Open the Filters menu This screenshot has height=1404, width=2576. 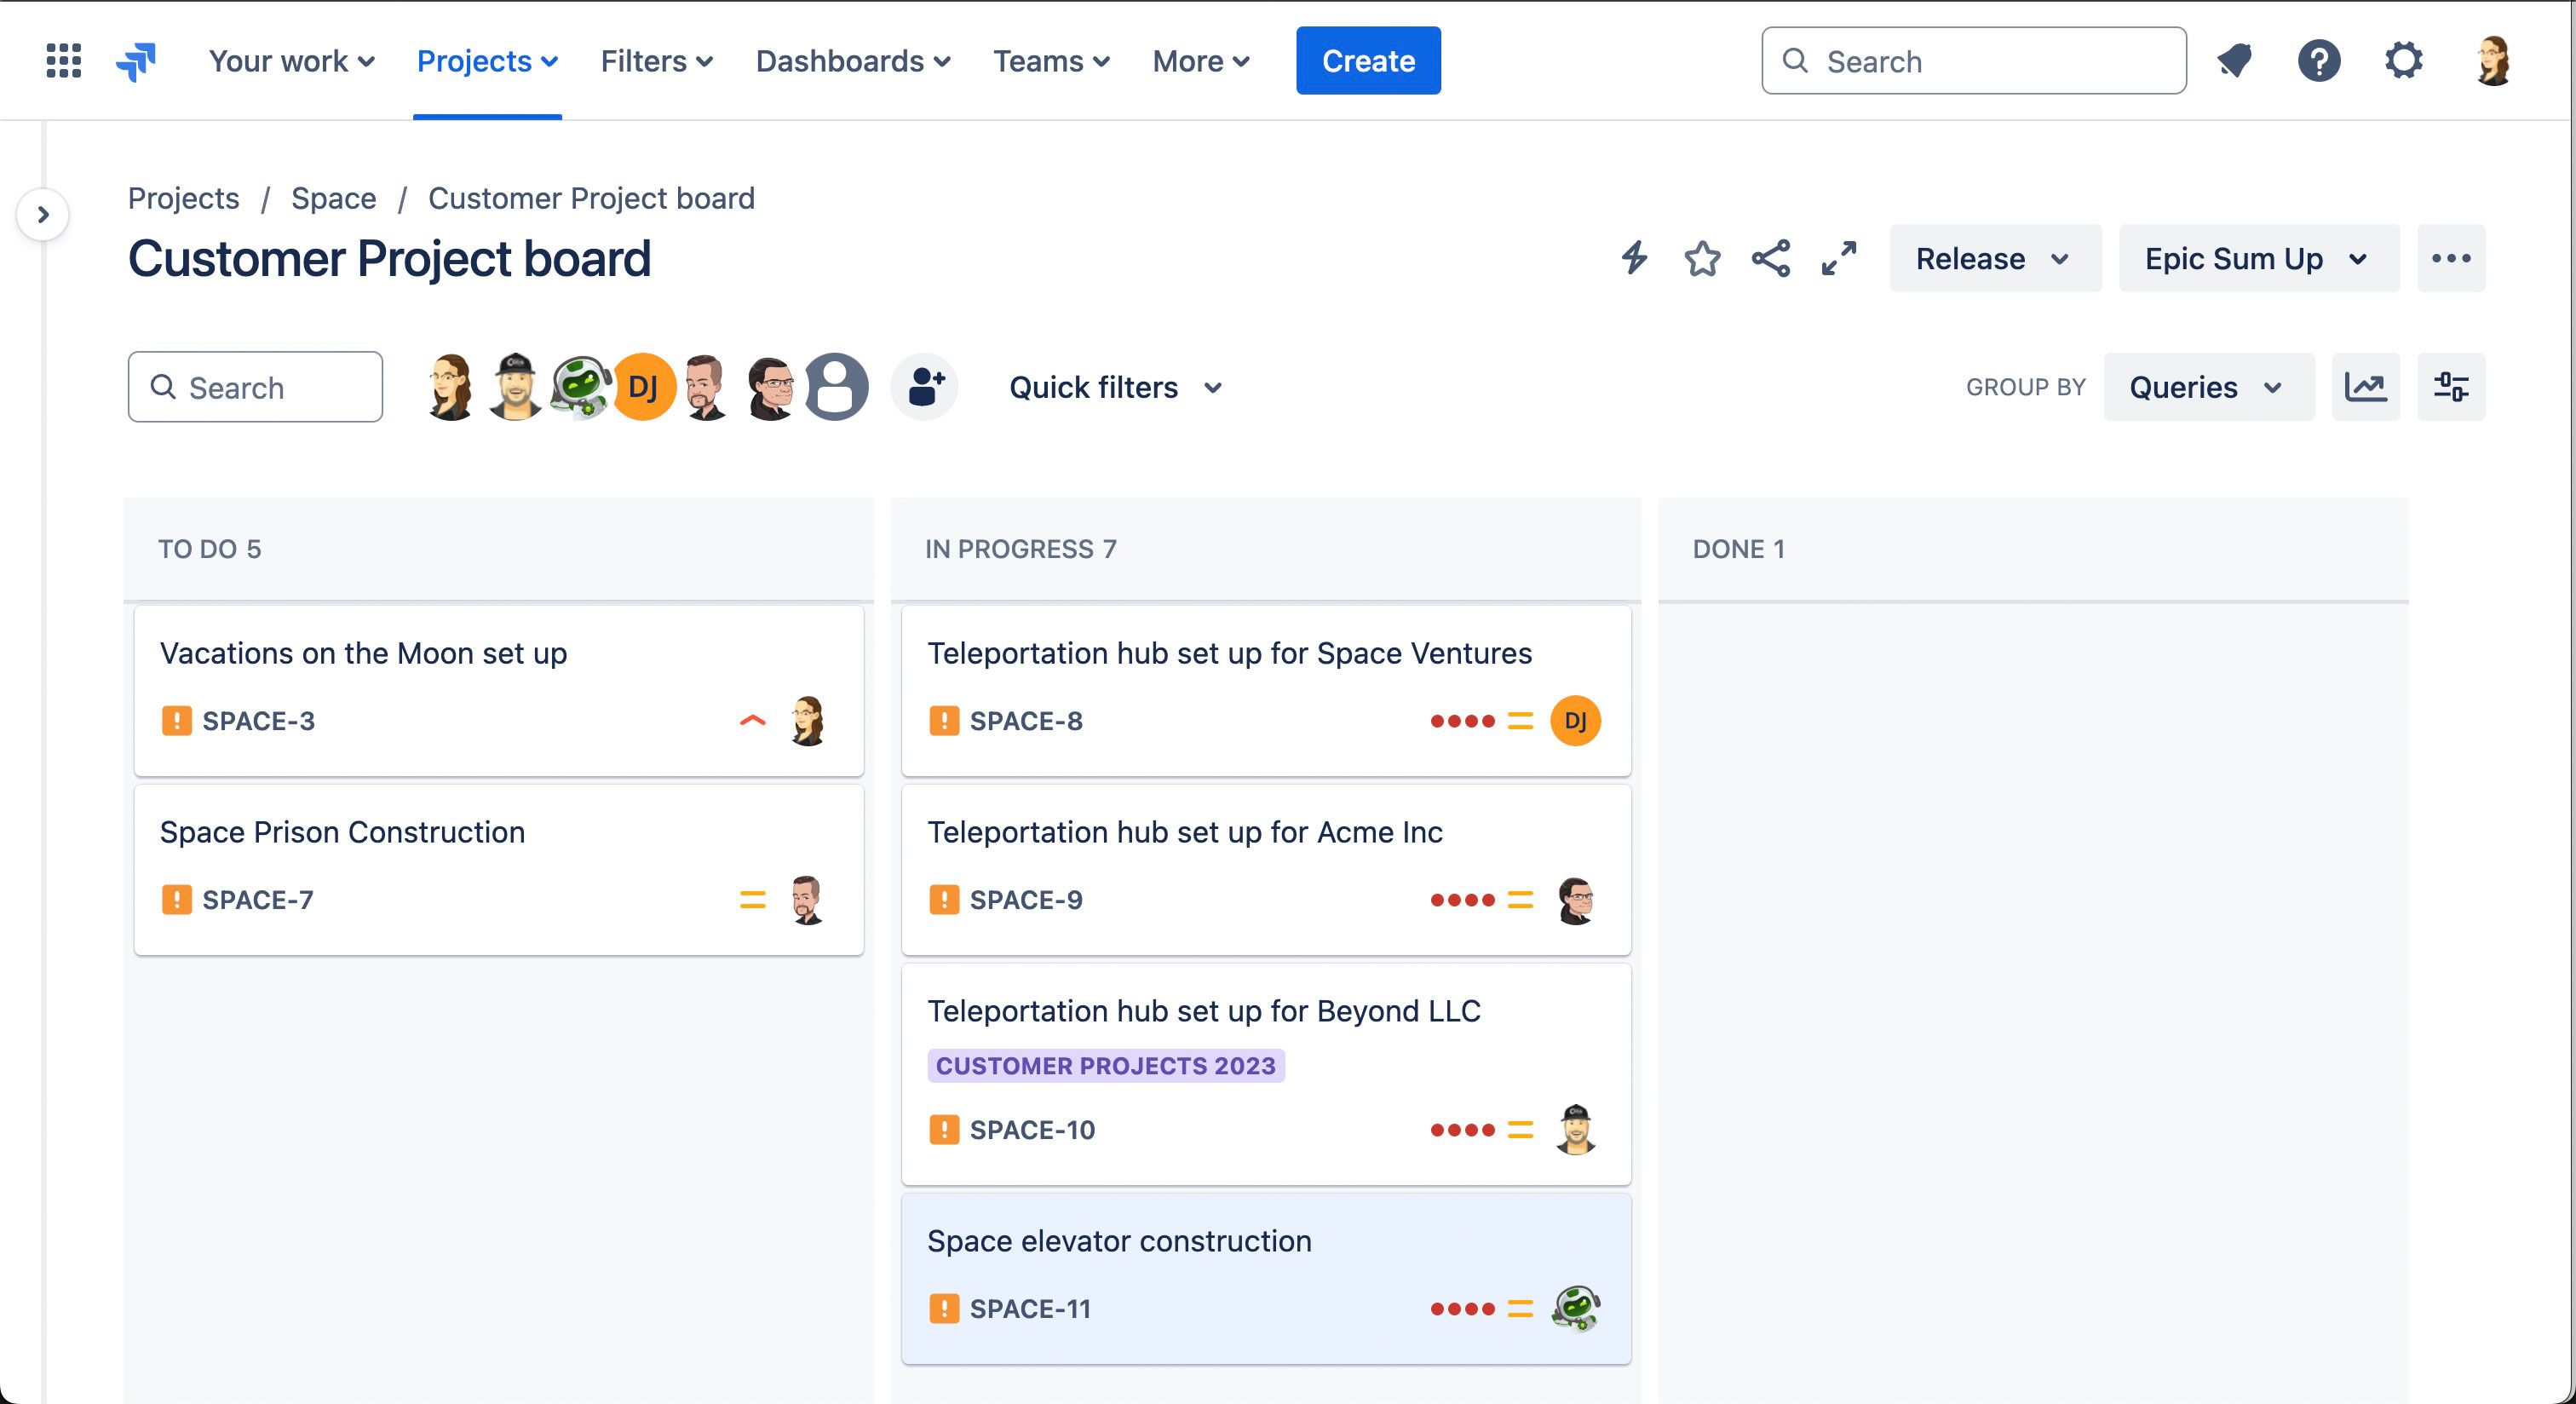(x=656, y=61)
